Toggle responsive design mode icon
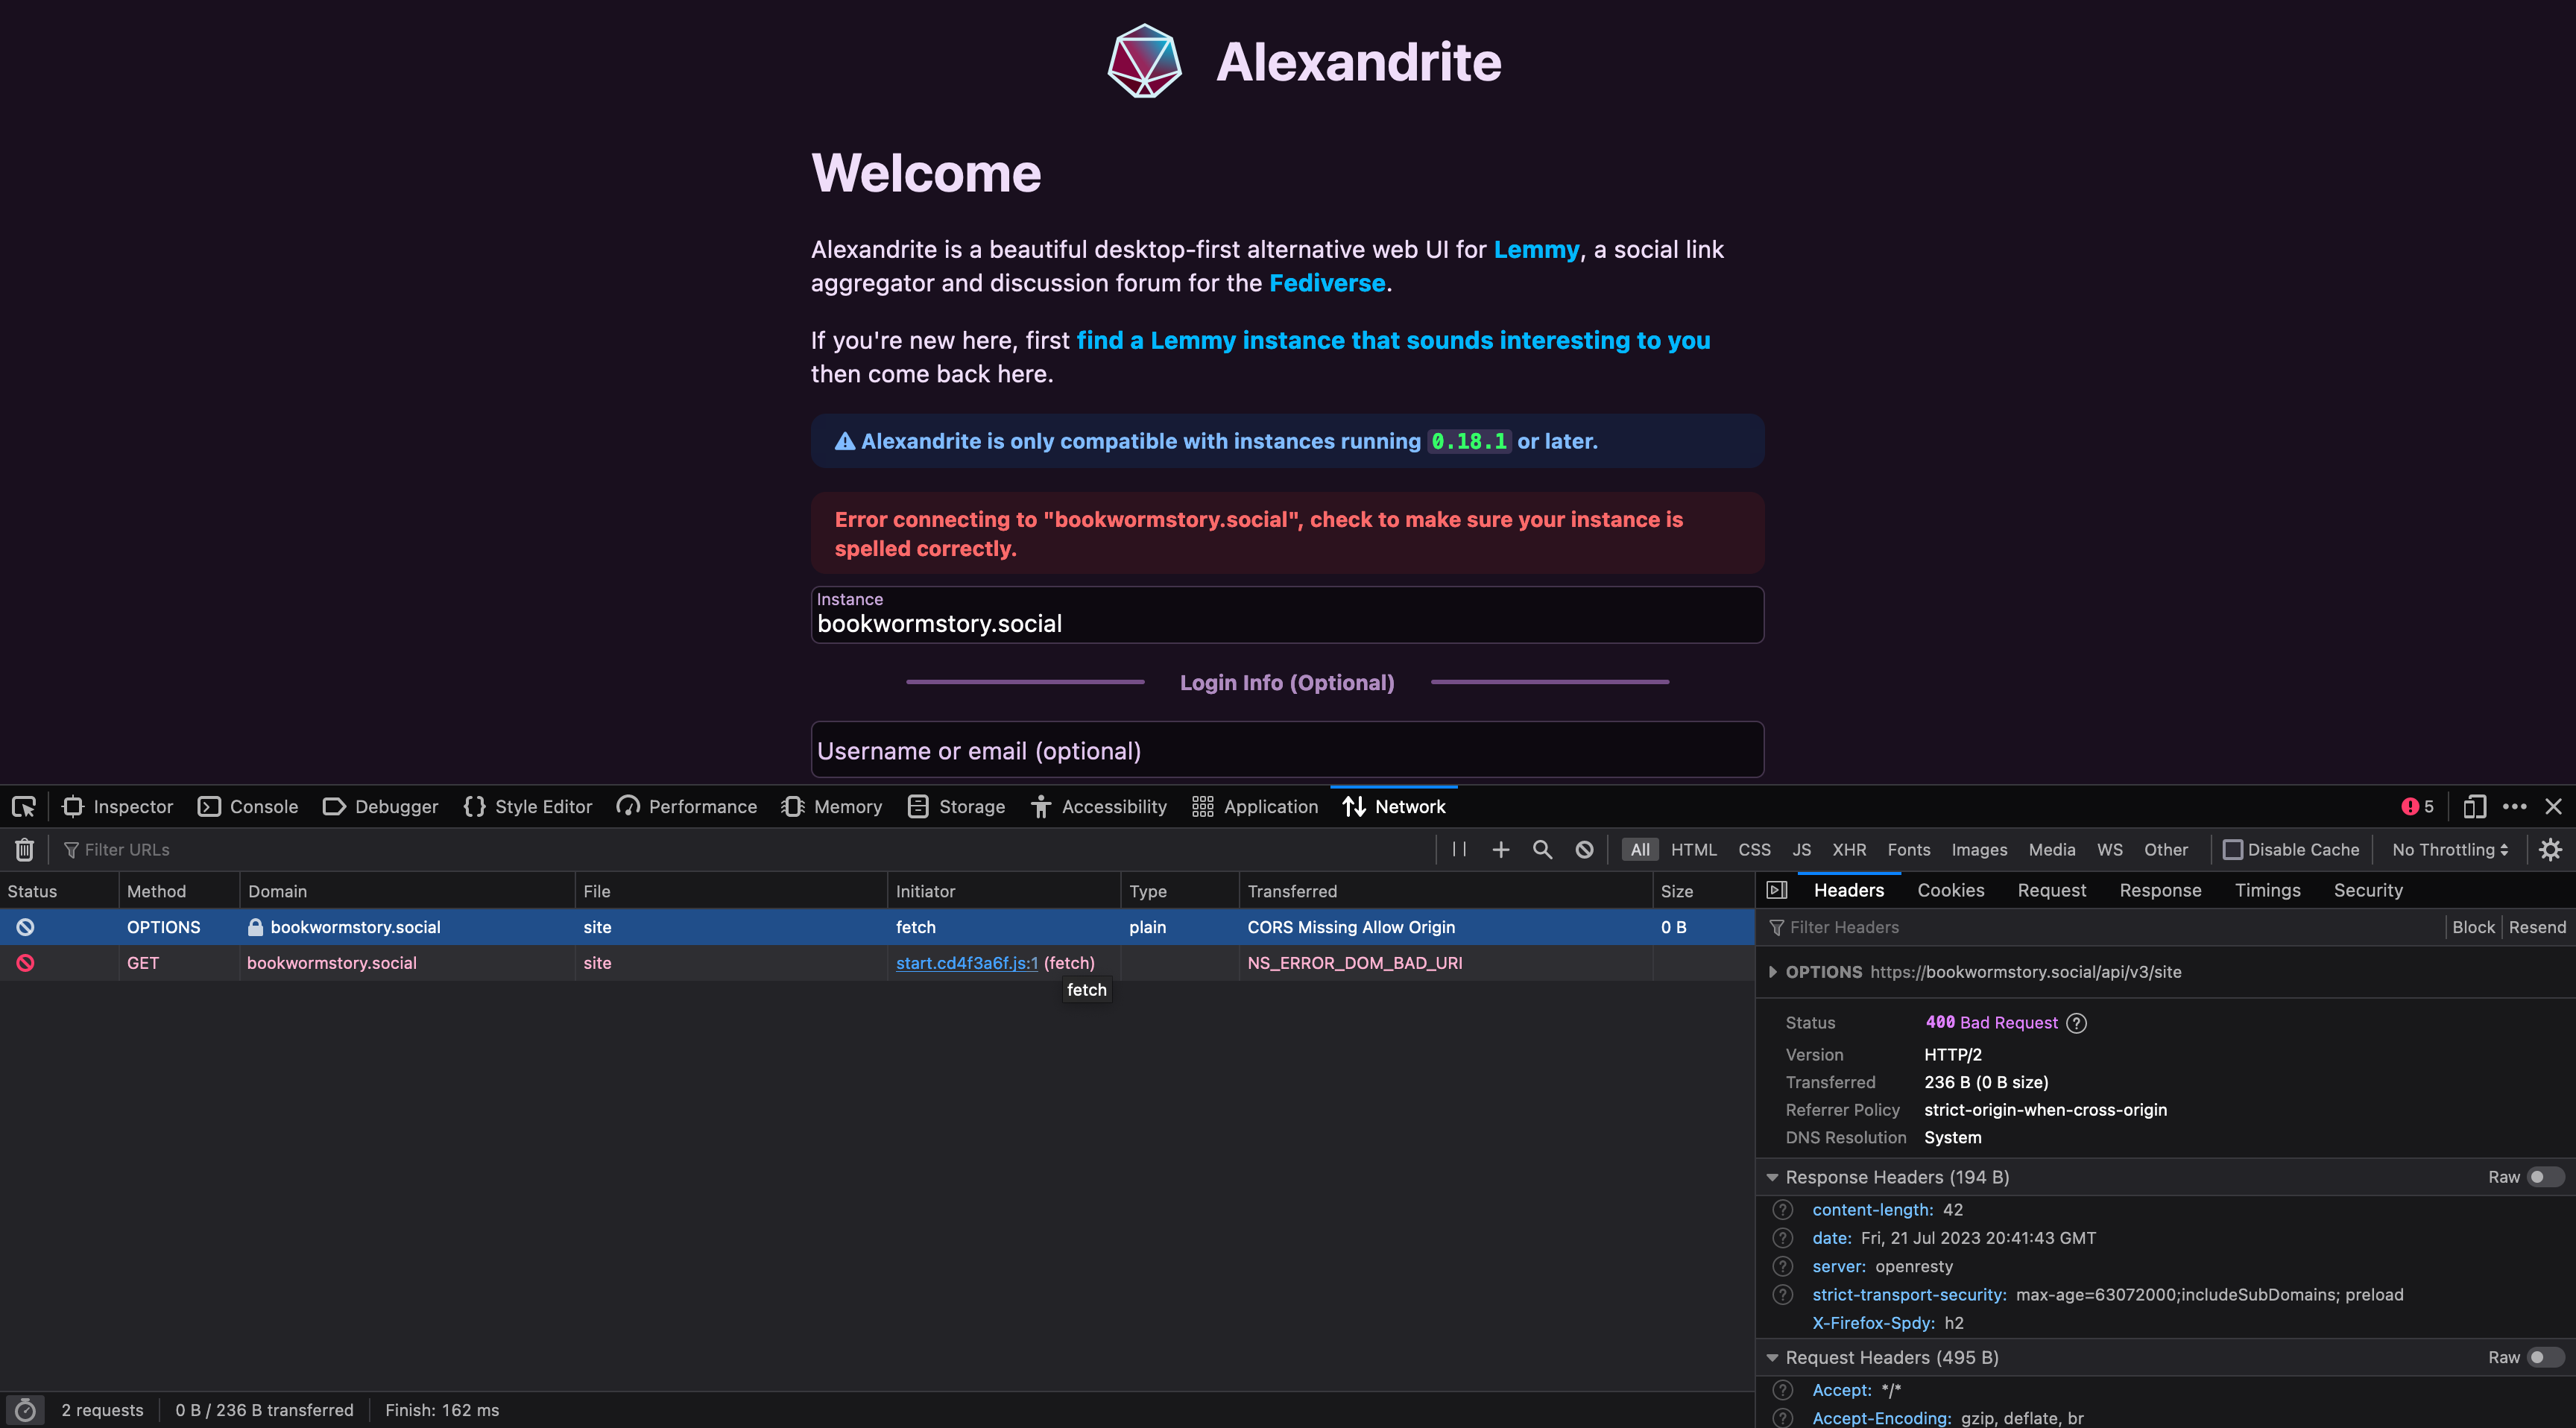This screenshot has width=2576, height=1428. (x=2474, y=806)
